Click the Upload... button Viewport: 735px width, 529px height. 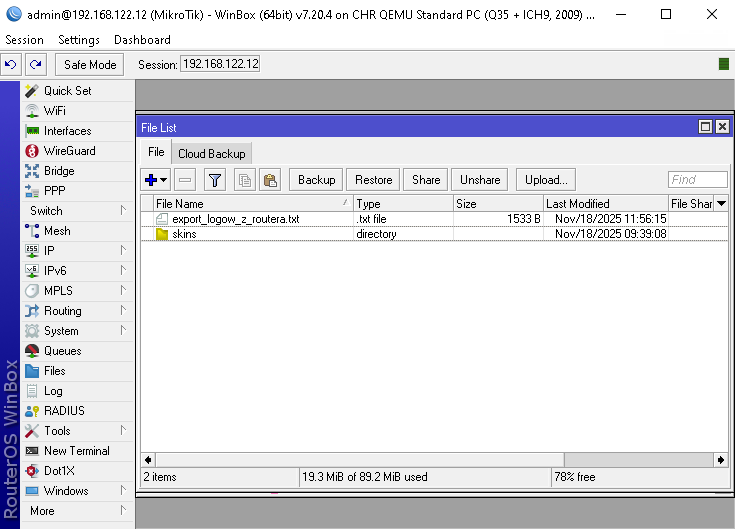coord(546,180)
